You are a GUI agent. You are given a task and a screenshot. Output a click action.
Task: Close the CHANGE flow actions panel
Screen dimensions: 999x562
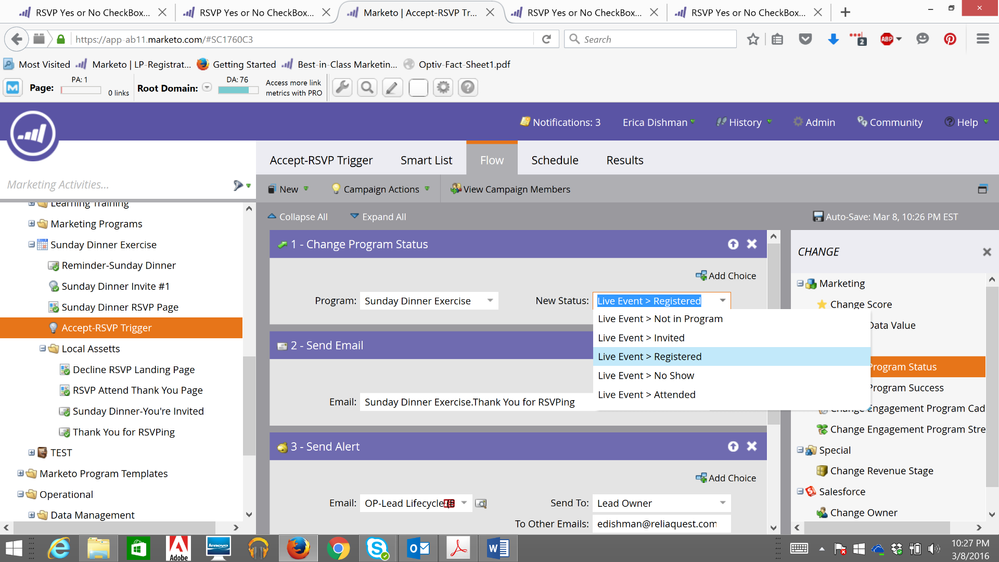[987, 252]
